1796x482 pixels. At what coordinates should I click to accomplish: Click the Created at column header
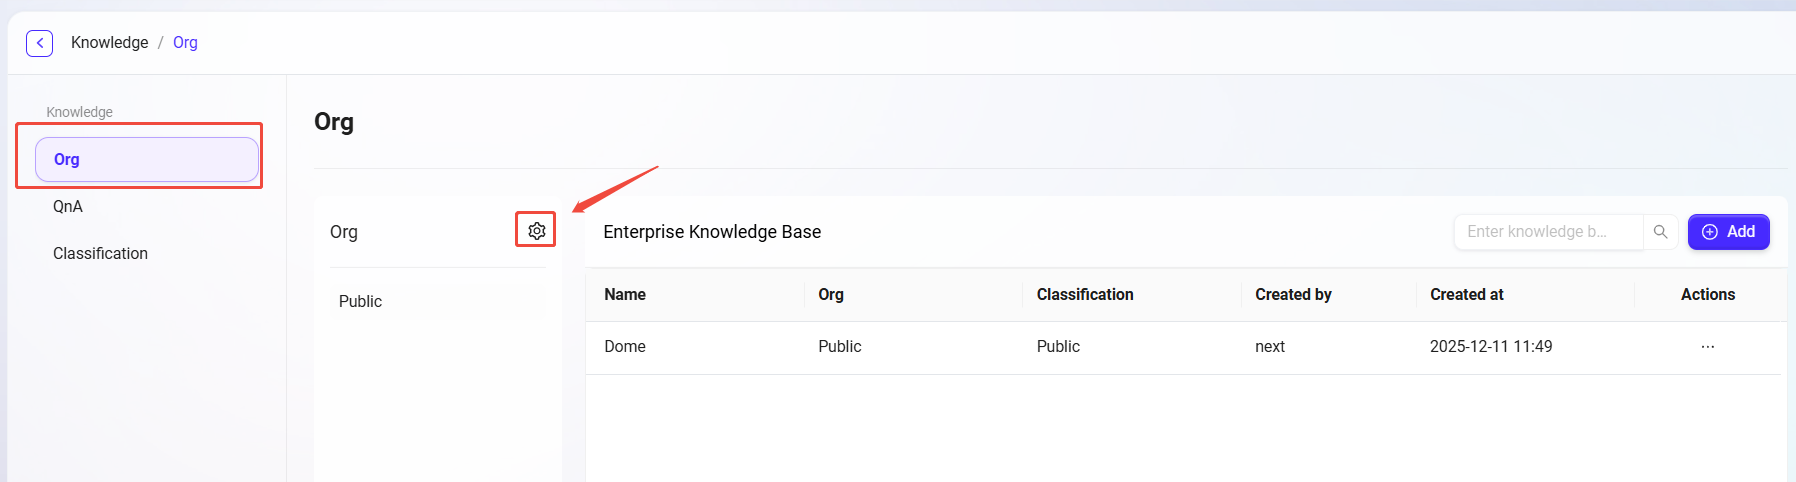click(1467, 295)
